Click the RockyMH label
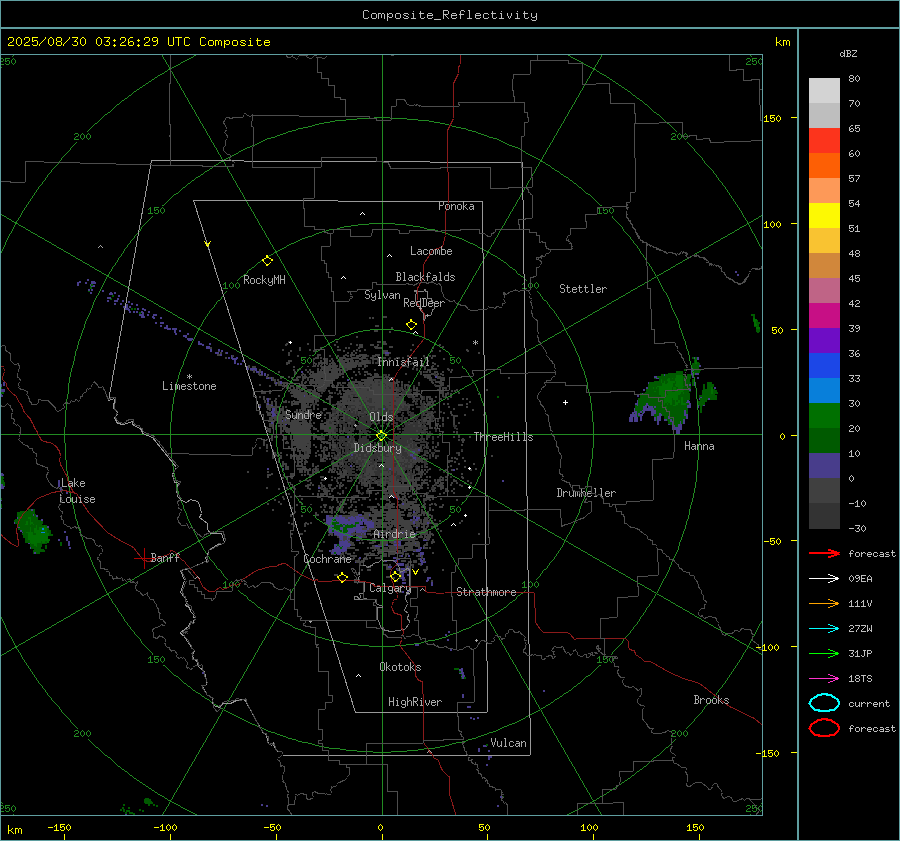Image resolution: width=900 pixels, height=841 pixels. (264, 280)
